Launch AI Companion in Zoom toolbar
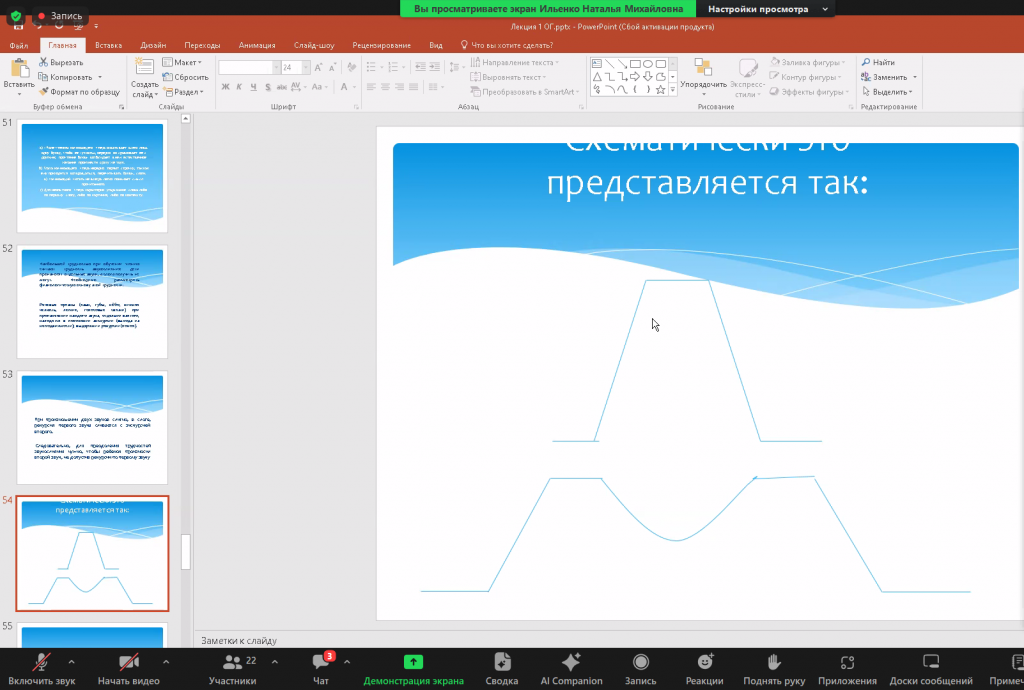Screen dimensions: 1024x690 pyautogui.click(x=571, y=669)
